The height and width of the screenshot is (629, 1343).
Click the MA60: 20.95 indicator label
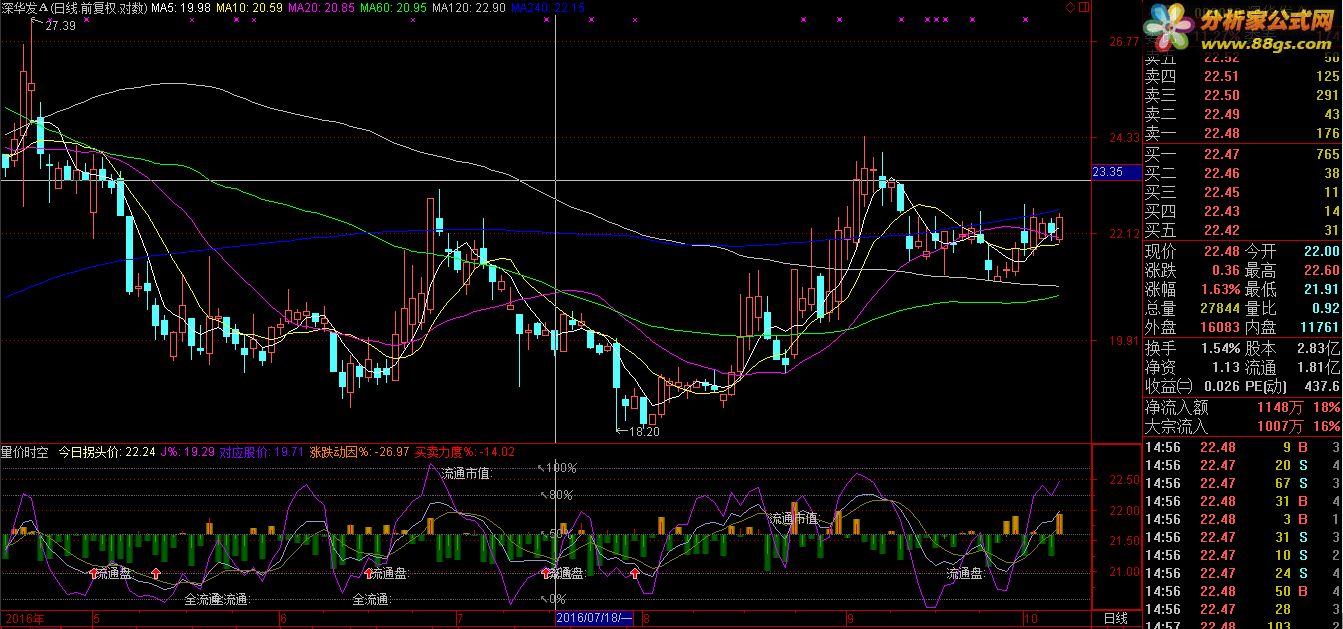point(393,8)
